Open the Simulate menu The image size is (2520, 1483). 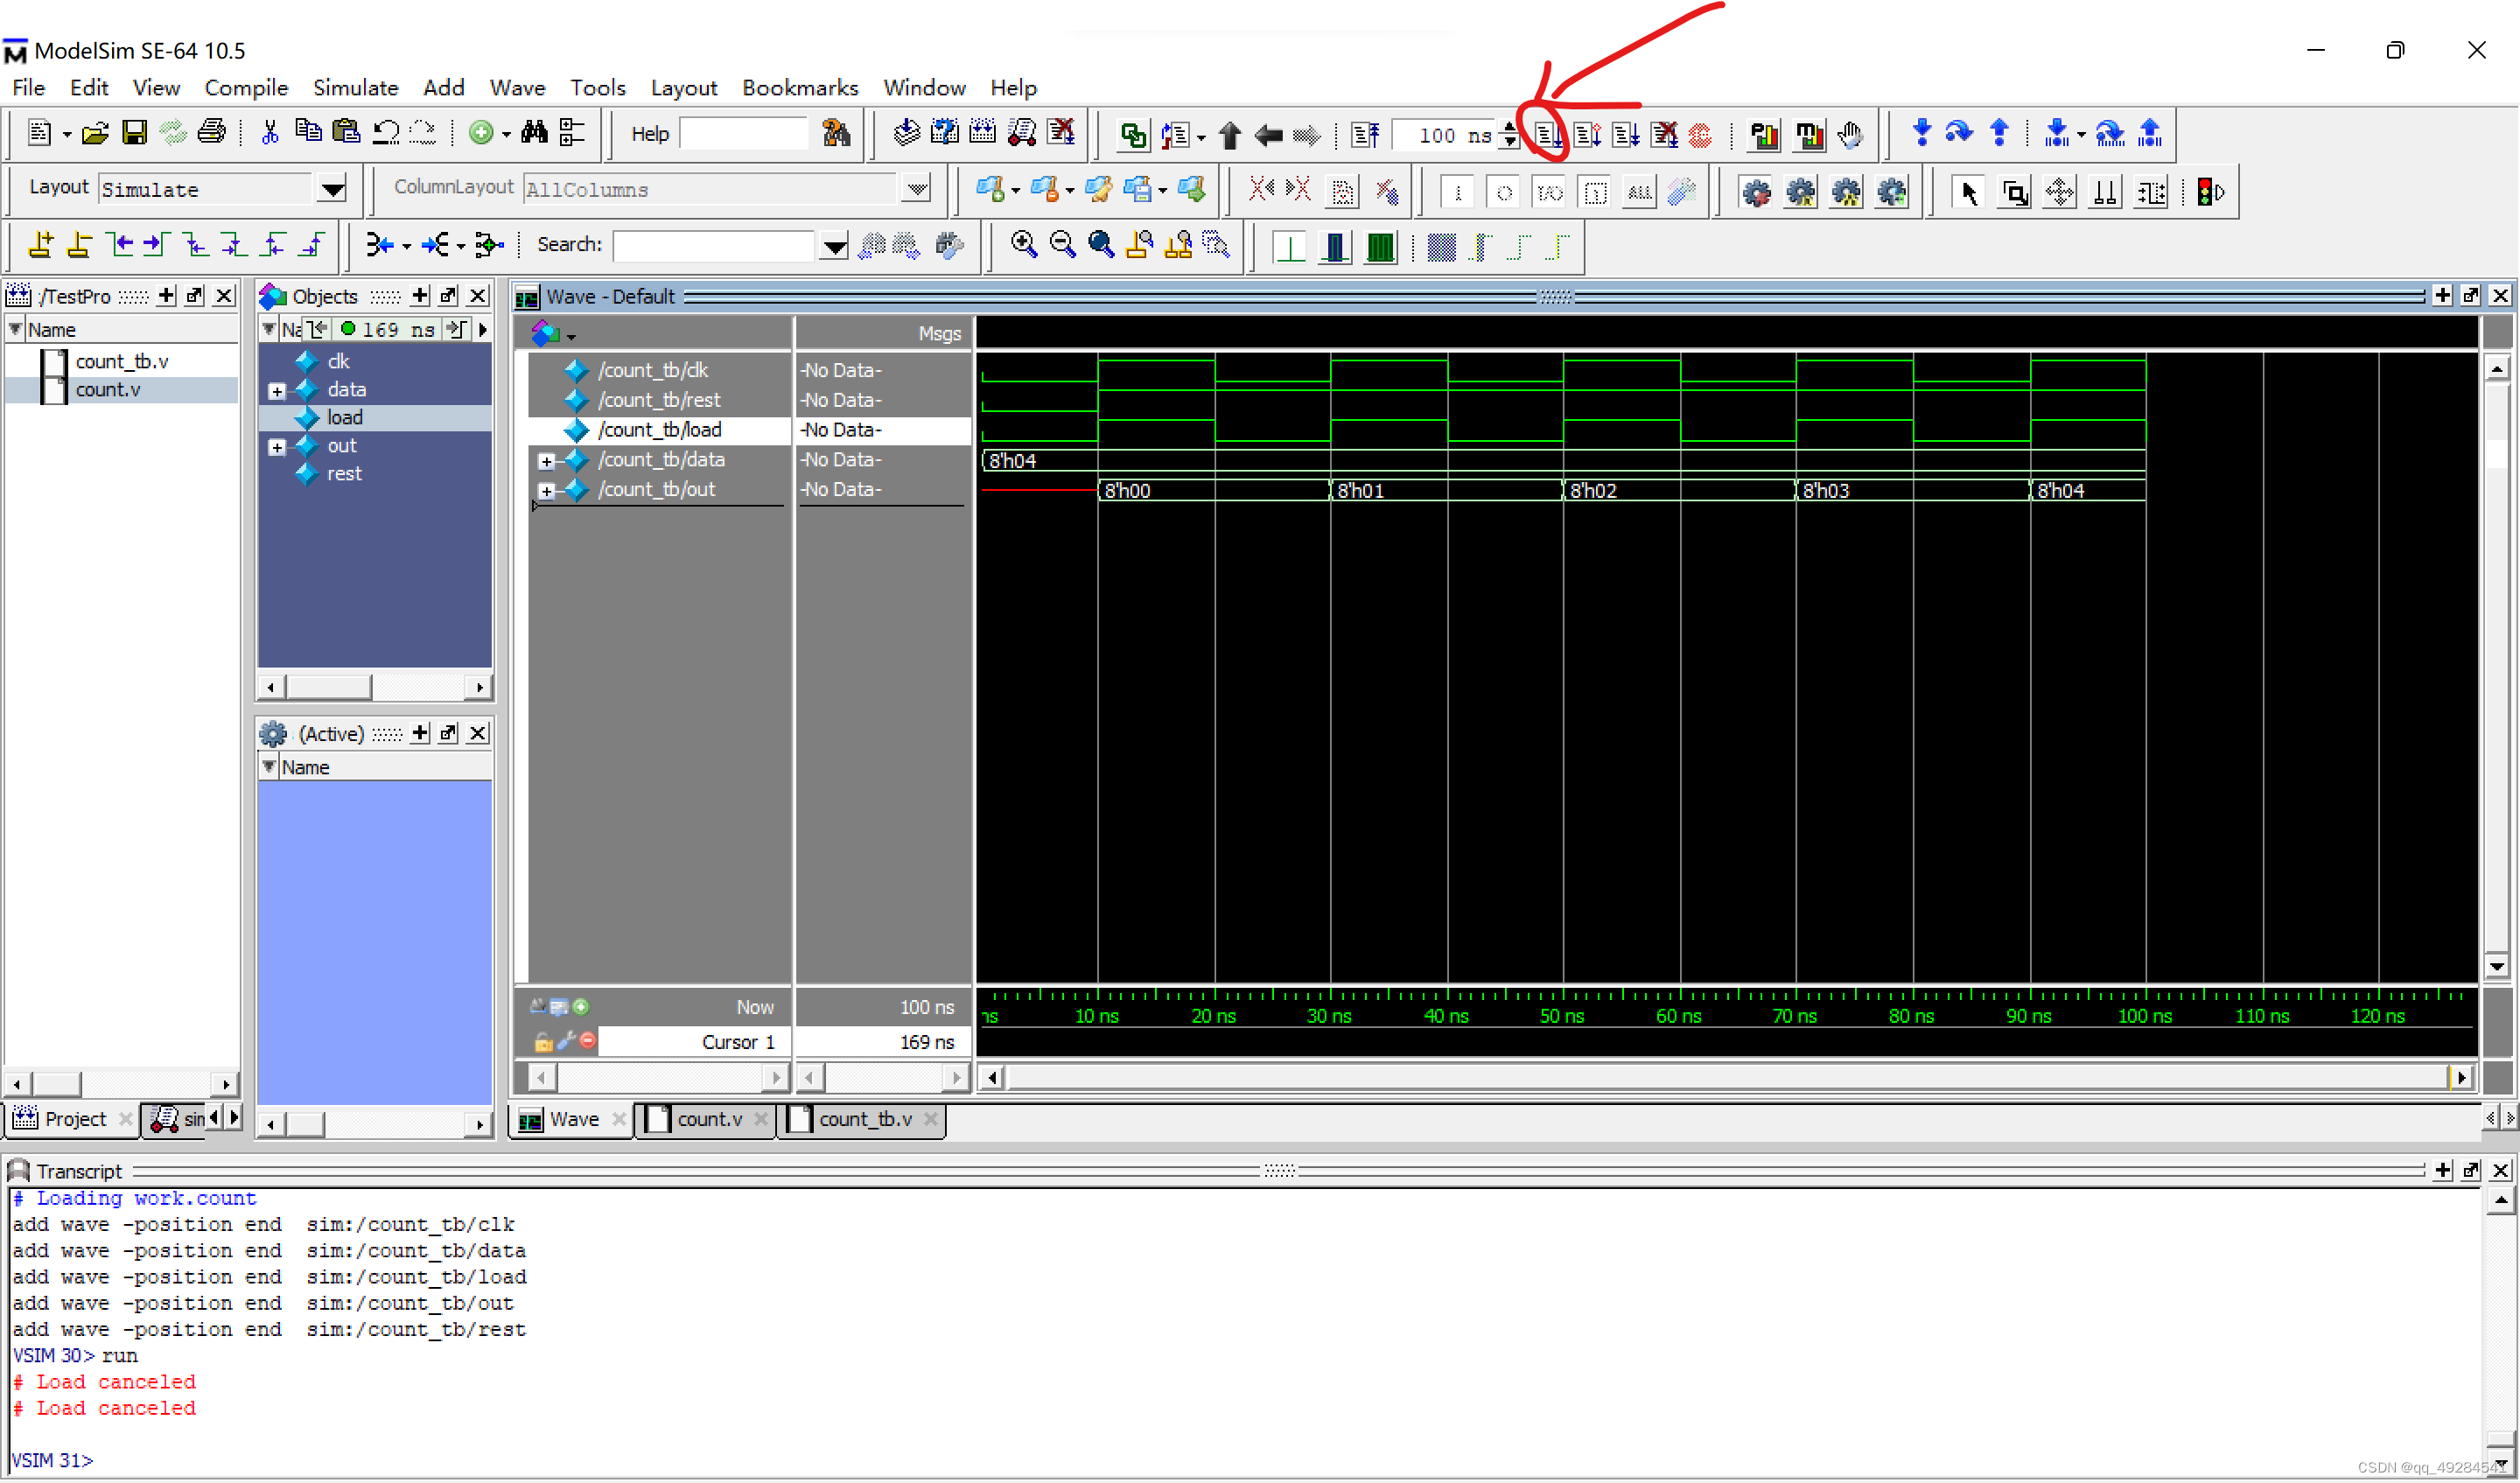[355, 88]
